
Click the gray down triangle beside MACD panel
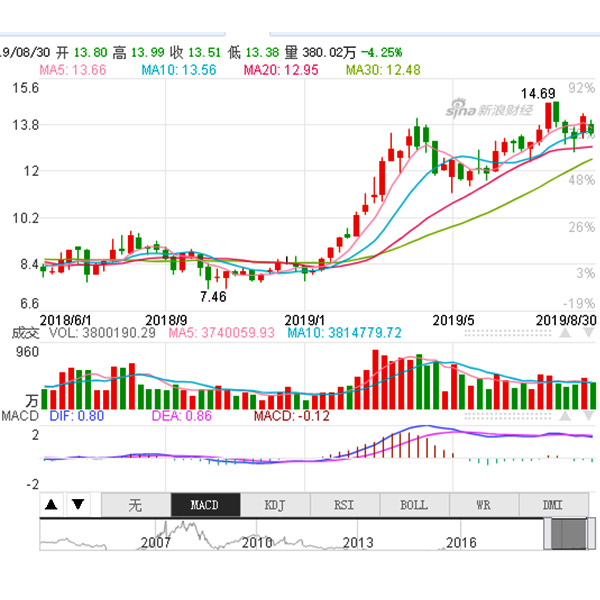tap(589, 416)
